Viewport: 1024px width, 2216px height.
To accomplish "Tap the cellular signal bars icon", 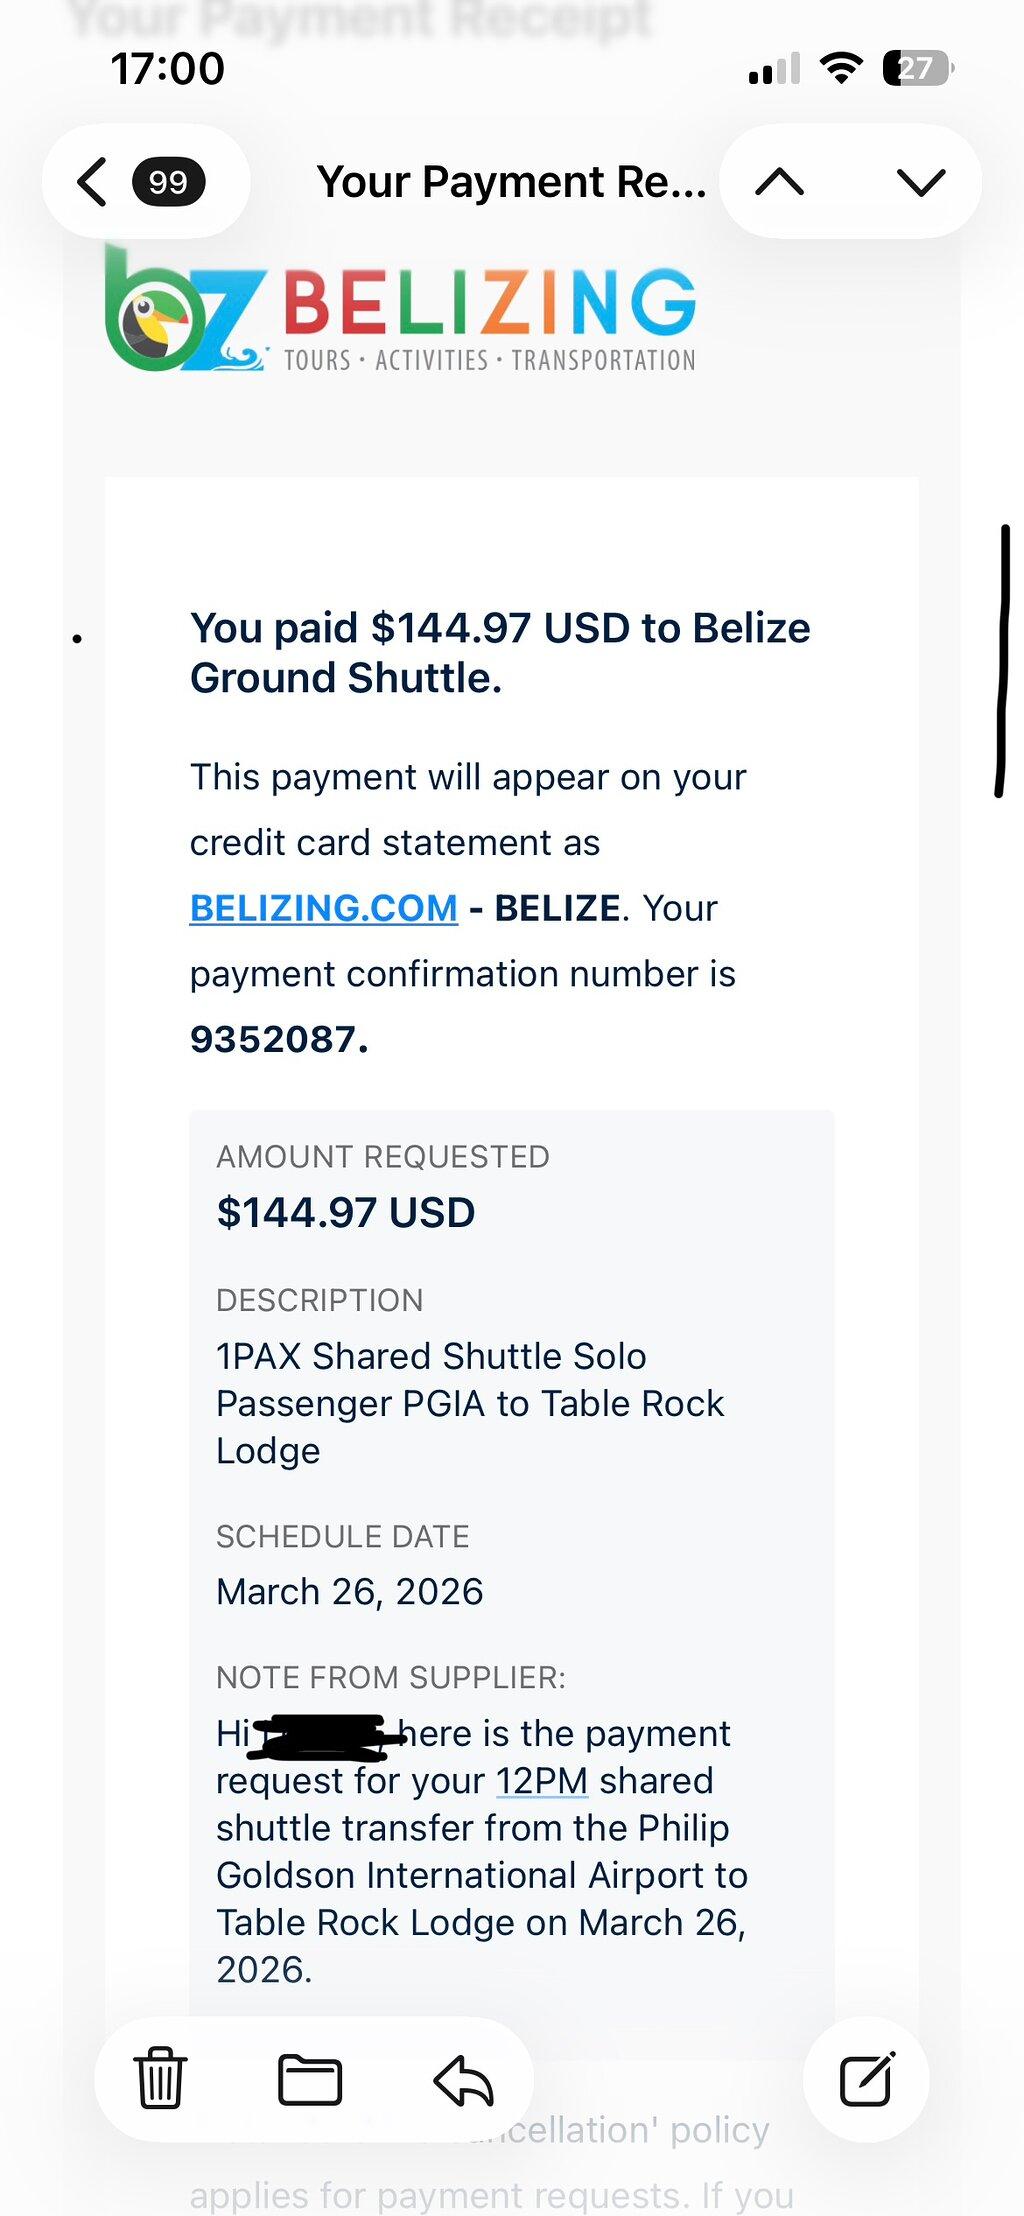I will coord(774,68).
